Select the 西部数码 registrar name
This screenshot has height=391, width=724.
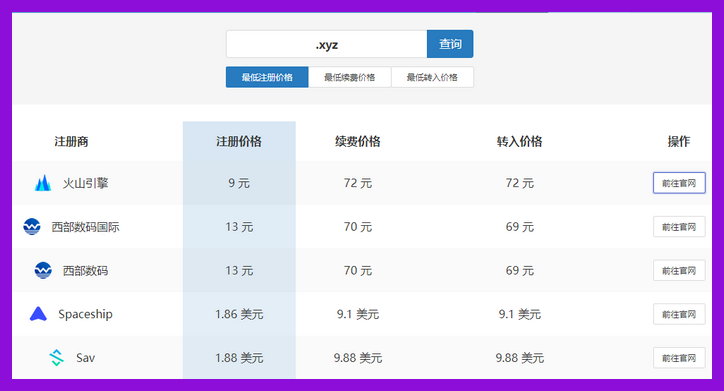point(85,271)
